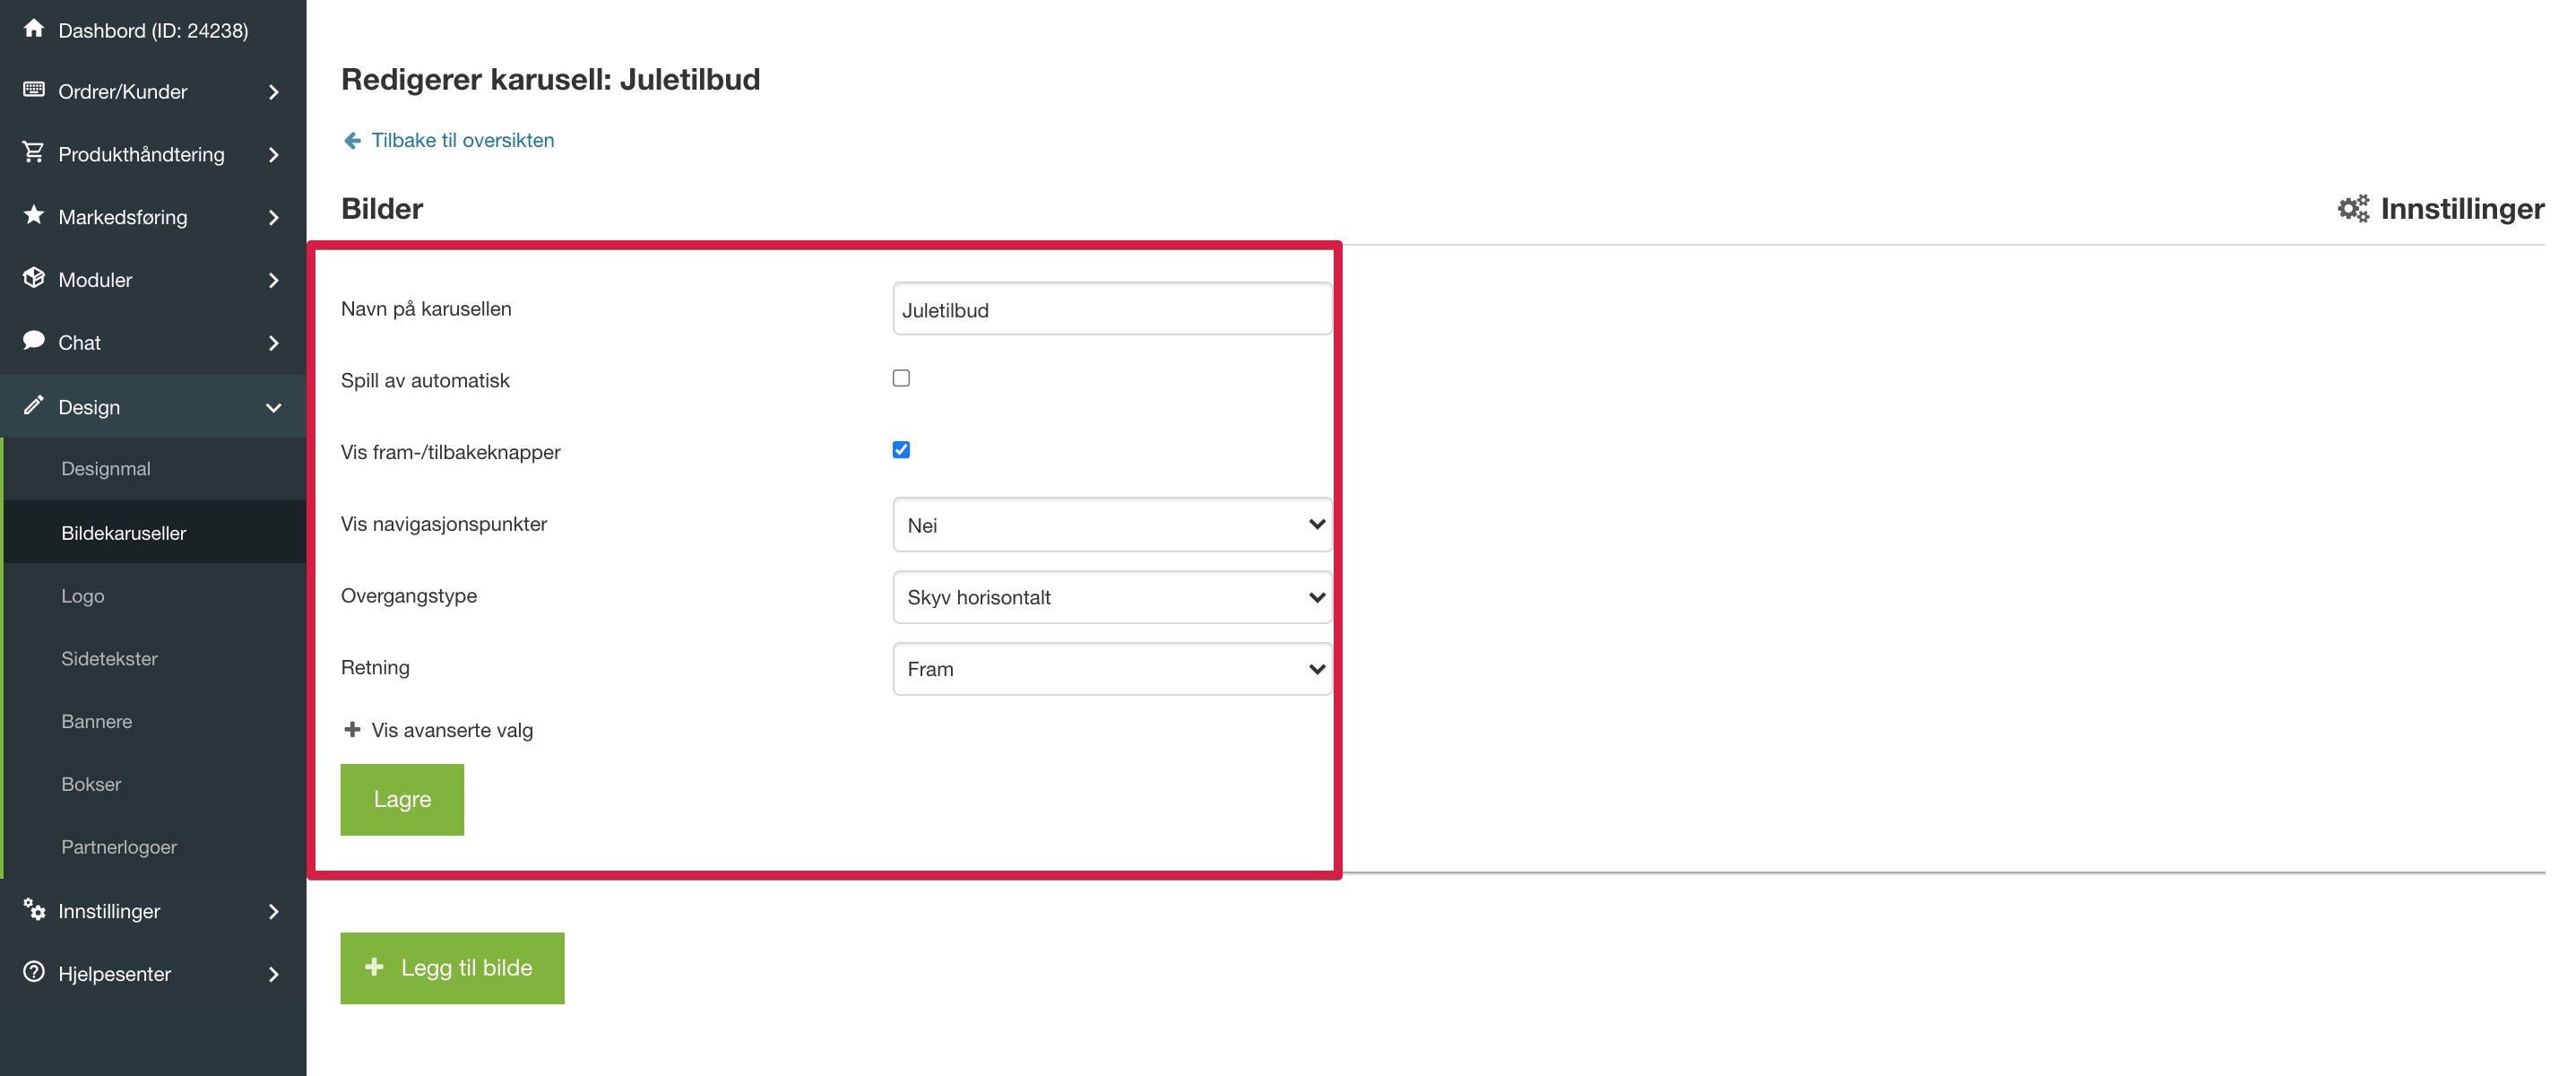Viewport: 2576px width, 1076px height.
Task: Open Bannere submenu item
Action: (155, 721)
